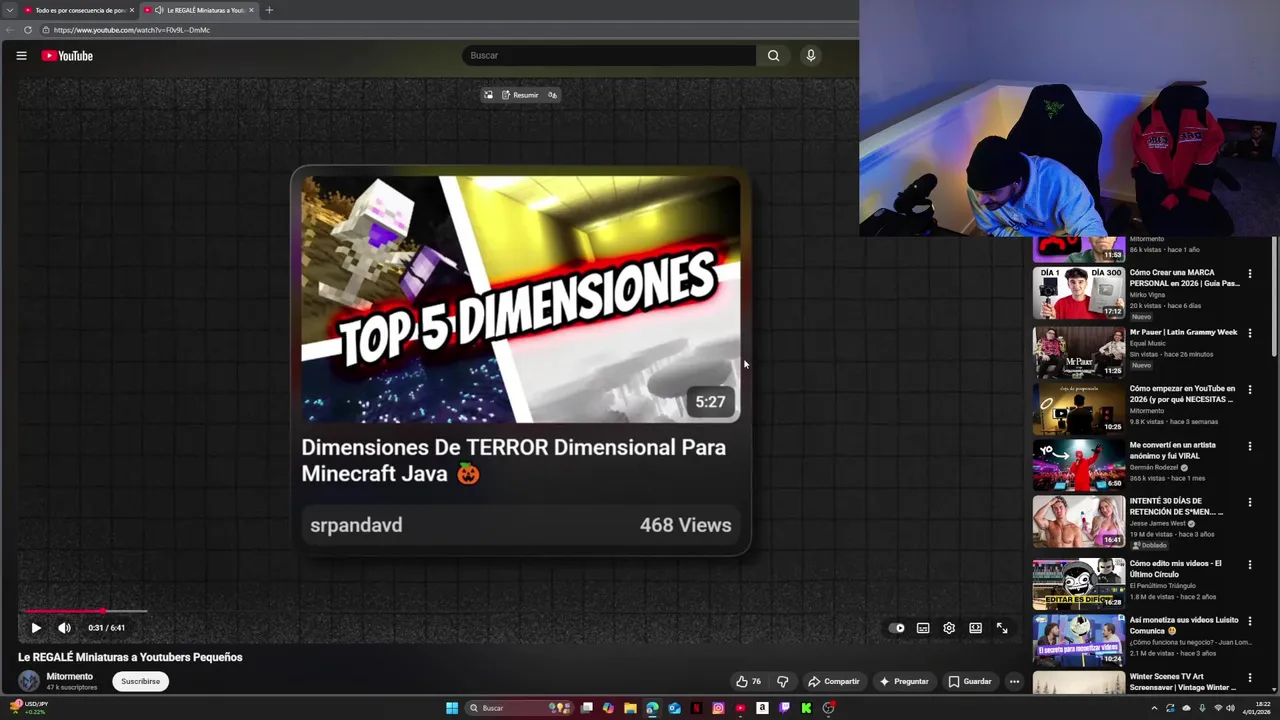
Task: Close the 'Todo es por consecuencia' tab
Action: [x=131, y=10]
